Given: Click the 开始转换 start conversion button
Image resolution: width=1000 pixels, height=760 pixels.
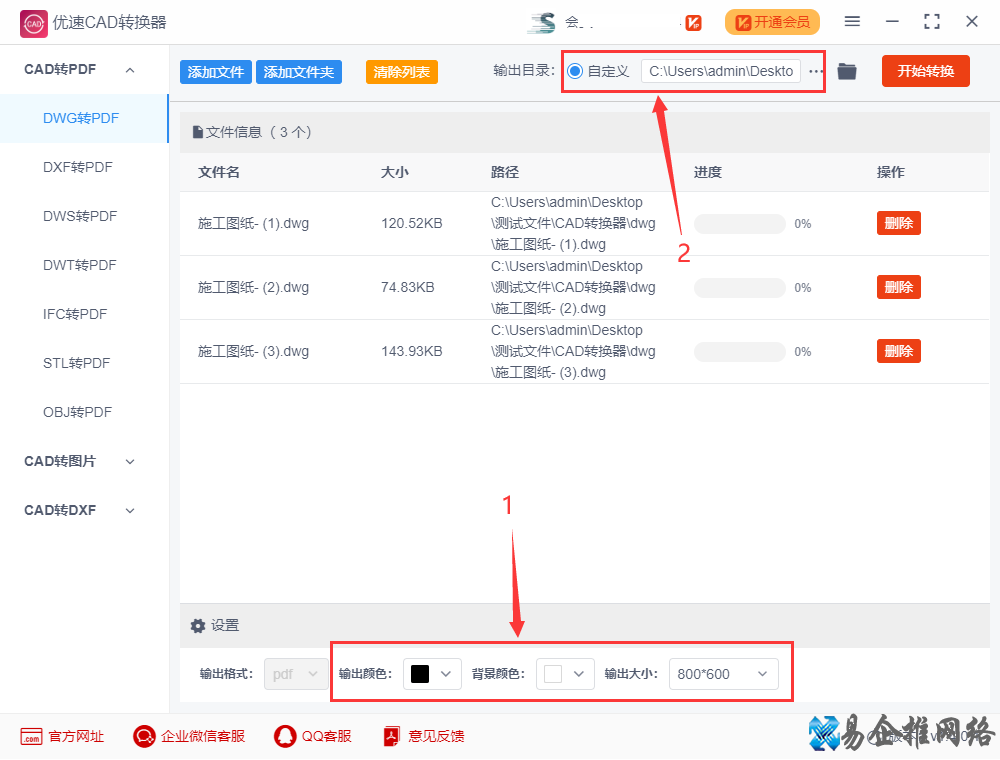Looking at the screenshot, I should click(x=925, y=71).
